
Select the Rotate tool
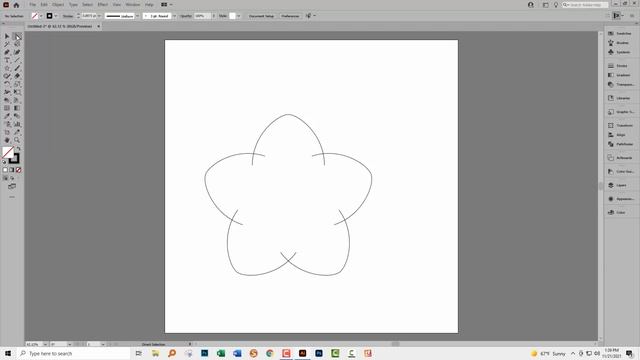click(x=7, y=84)
